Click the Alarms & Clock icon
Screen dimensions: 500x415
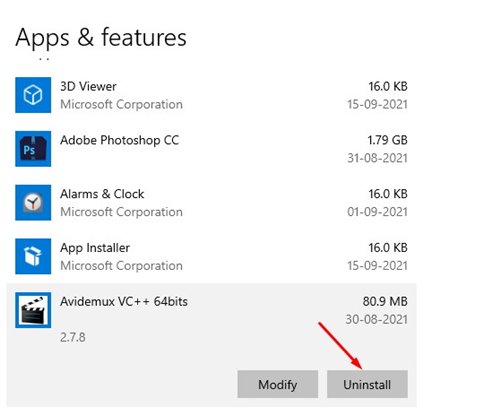click(x=33, y=202)
